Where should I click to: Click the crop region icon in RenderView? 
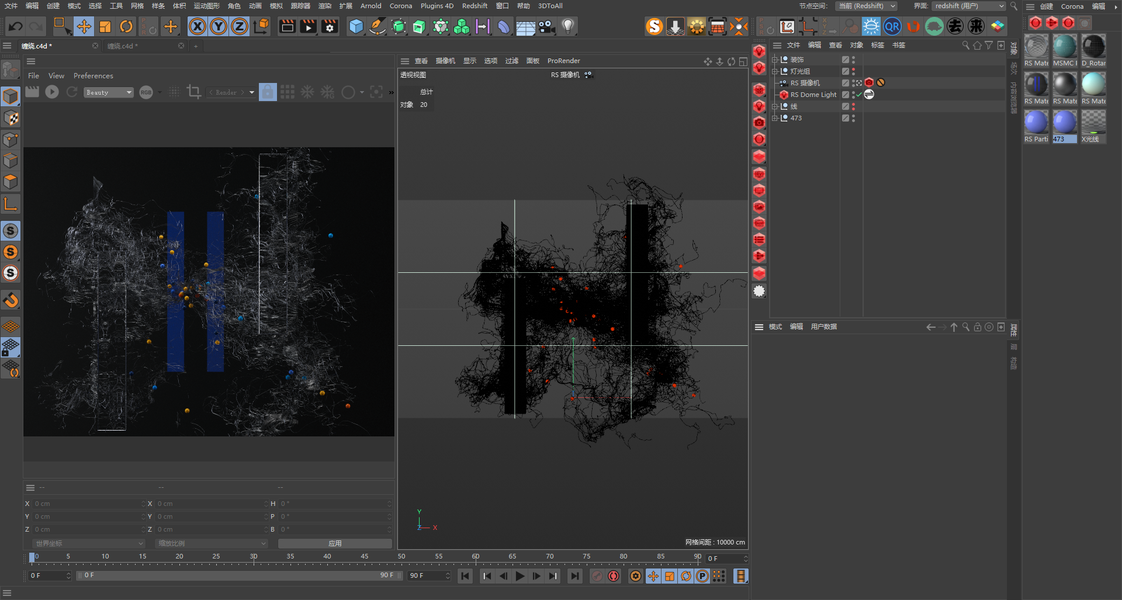pos(194,92)
